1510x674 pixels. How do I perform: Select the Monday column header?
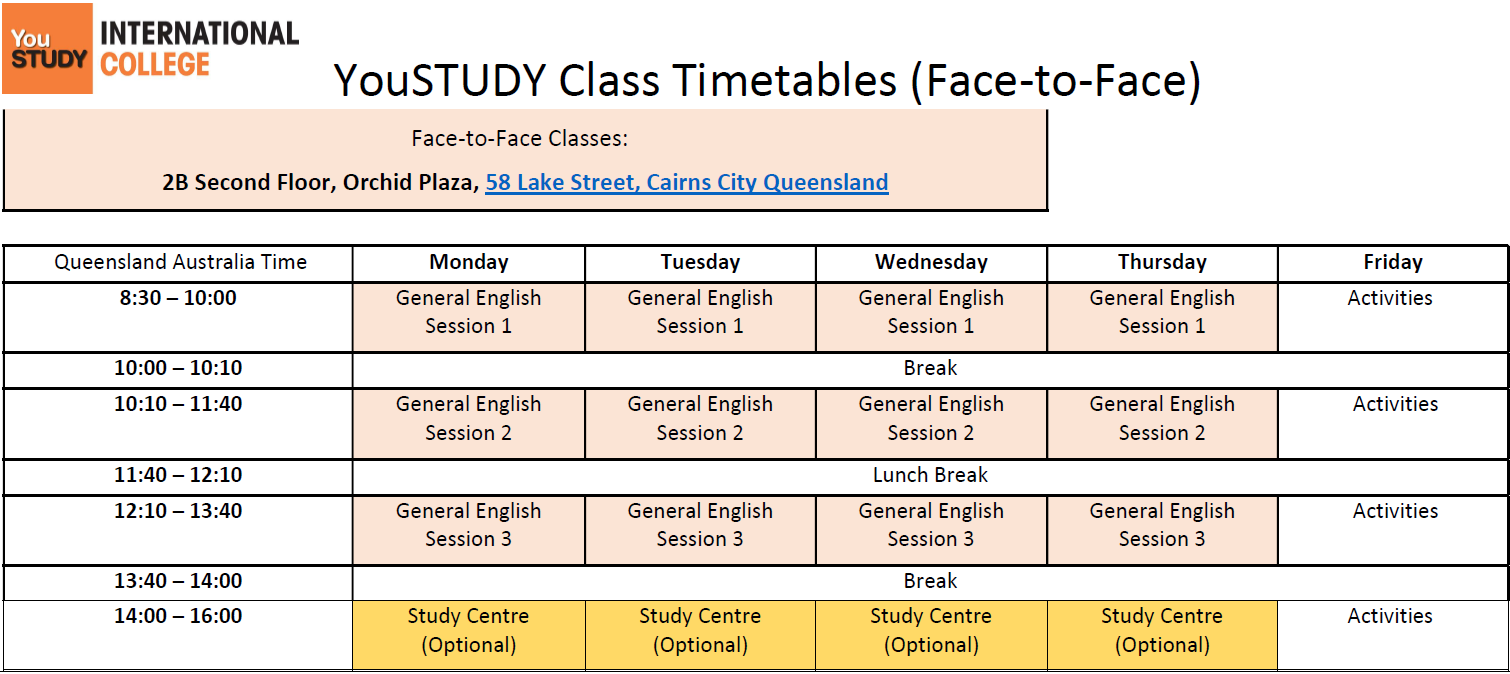(468, 263)
